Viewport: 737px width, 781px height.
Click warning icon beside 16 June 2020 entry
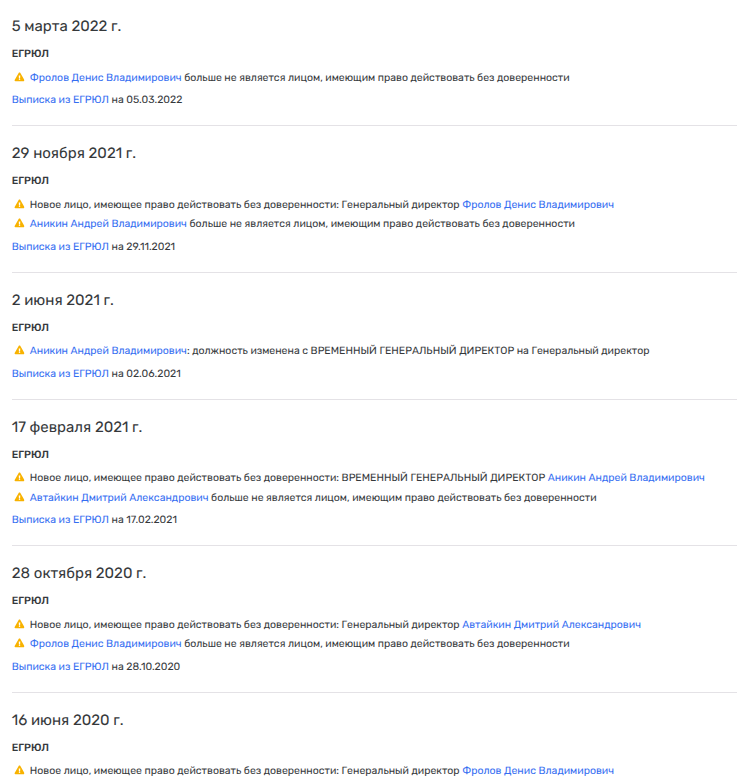tap(19, 771)
